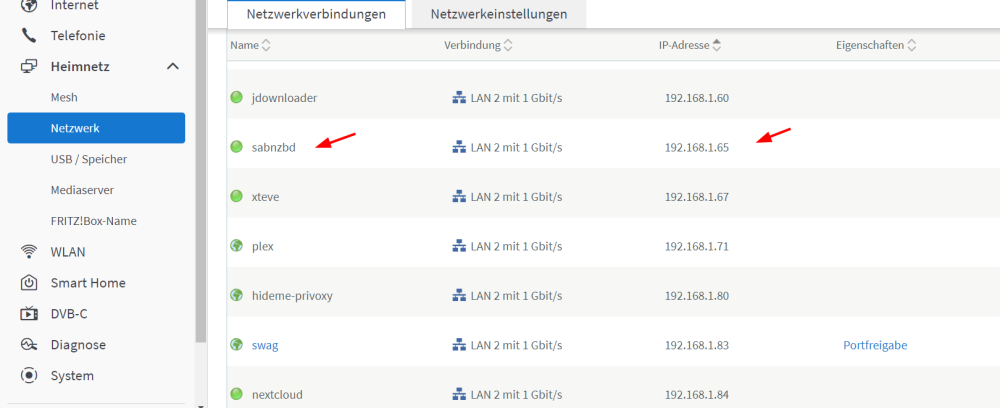
Task: Click the green status dot for xteve
Action: point(237,196)
